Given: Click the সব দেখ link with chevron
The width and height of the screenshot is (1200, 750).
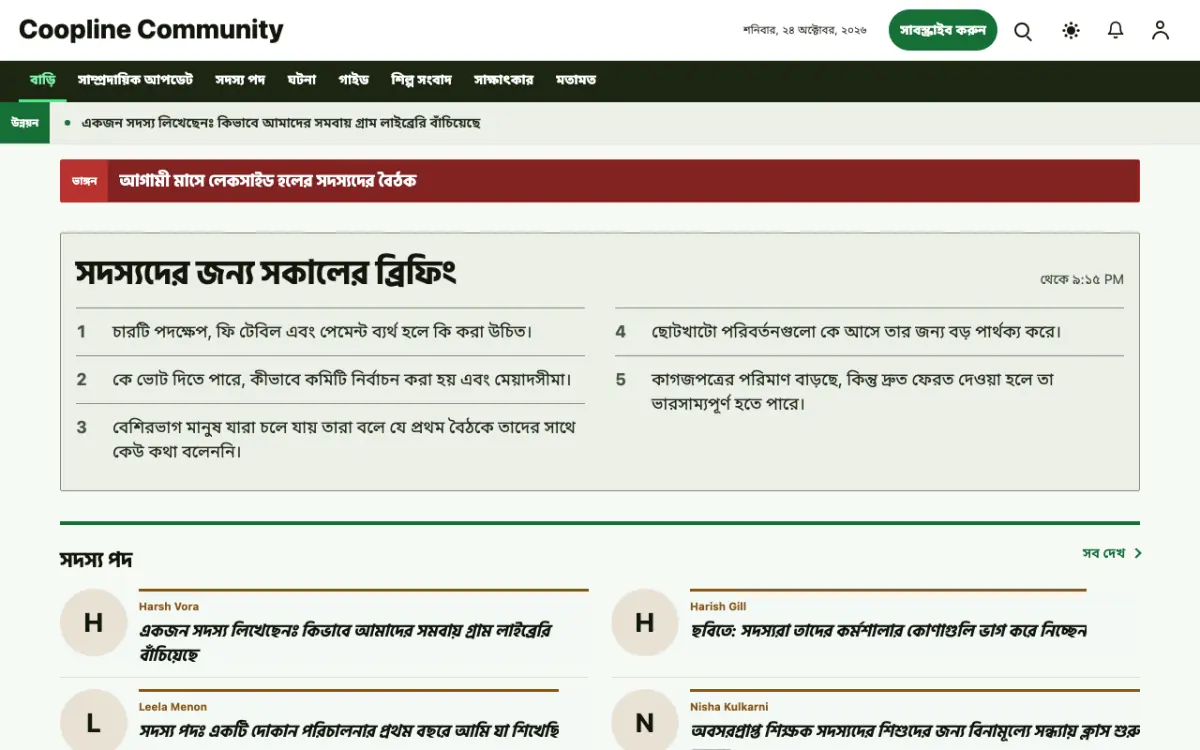Looking at the screenshot, I should 1112,553.
